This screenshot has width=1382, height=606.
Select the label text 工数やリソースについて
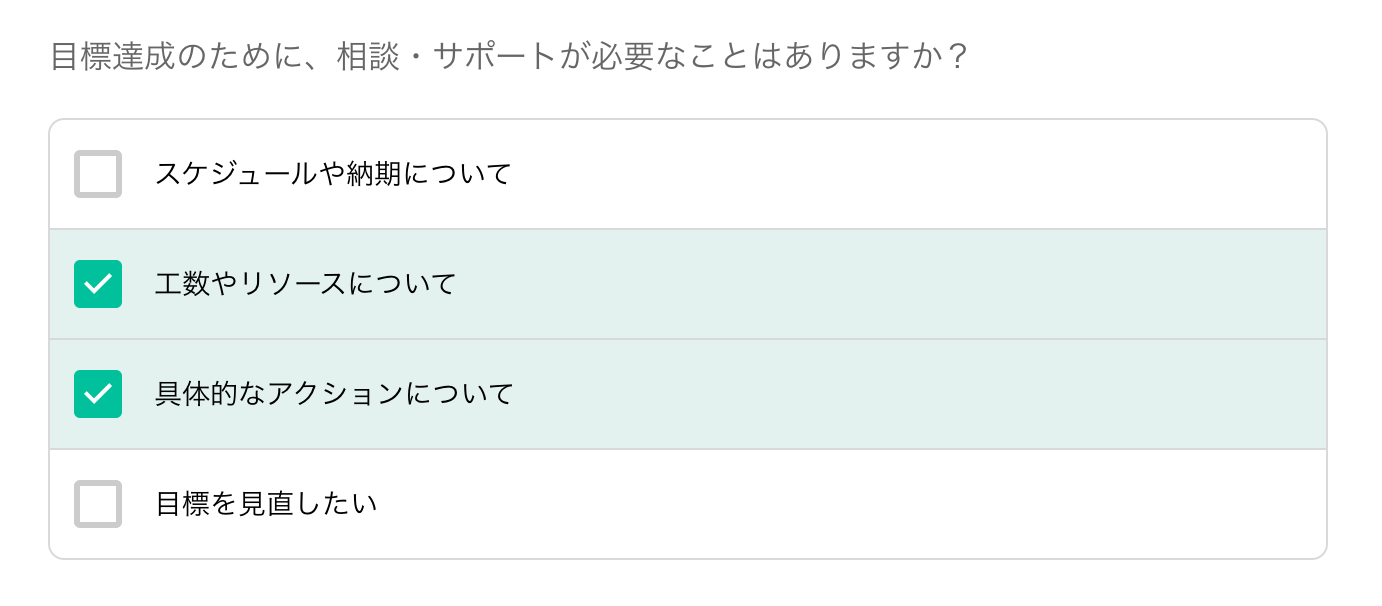tap(305, 284)
